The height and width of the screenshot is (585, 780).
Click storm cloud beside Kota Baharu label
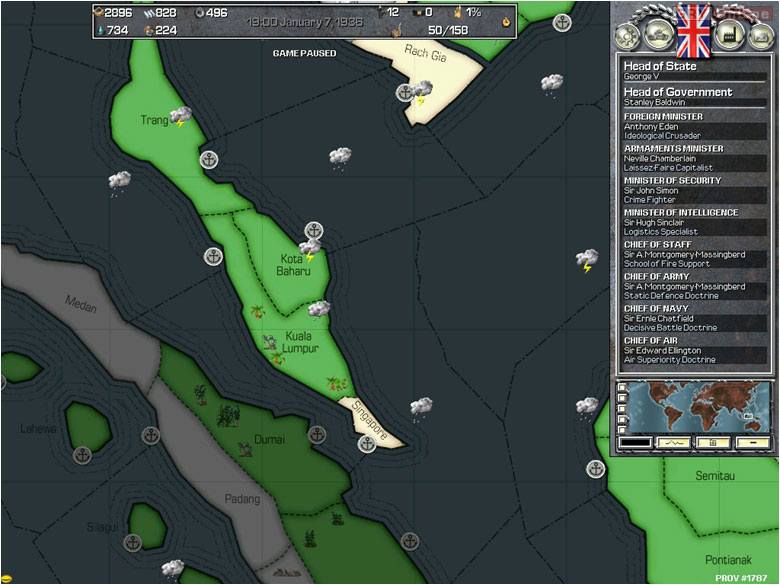310,250
